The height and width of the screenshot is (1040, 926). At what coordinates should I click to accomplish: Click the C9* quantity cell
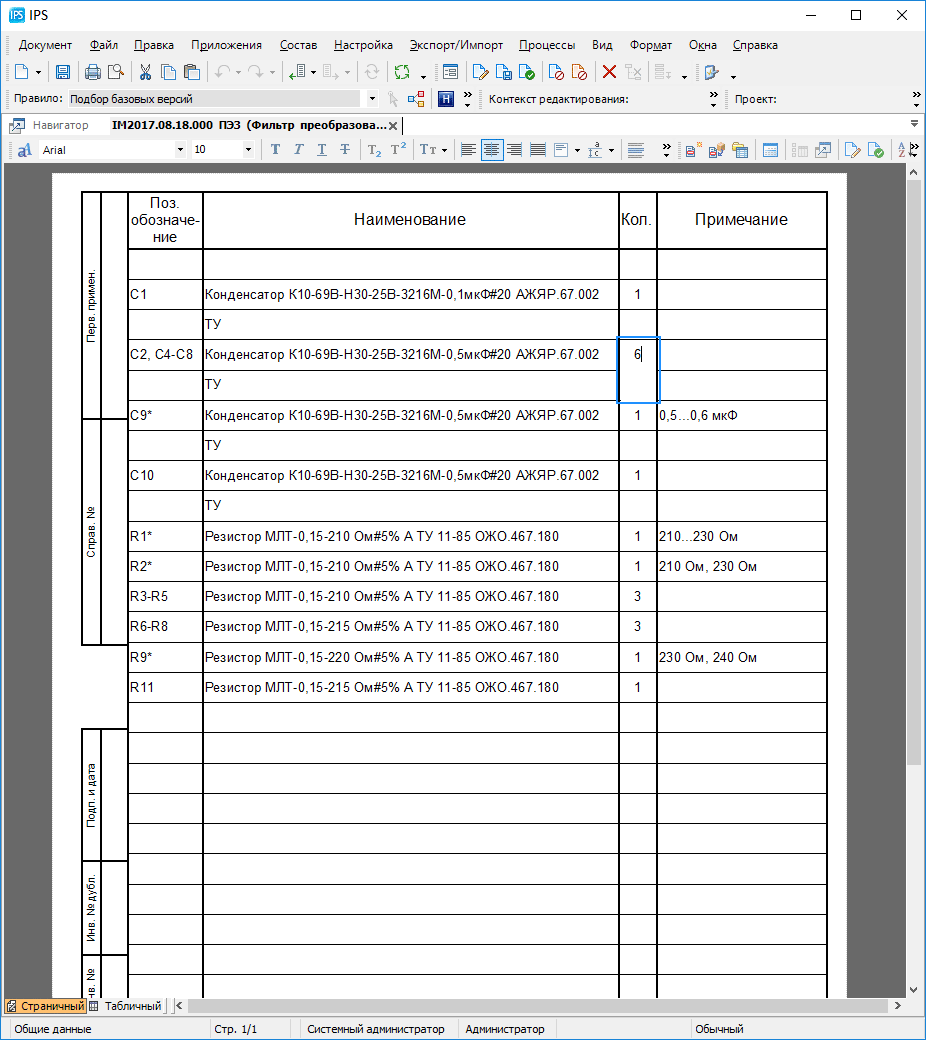tap(637, 416)
